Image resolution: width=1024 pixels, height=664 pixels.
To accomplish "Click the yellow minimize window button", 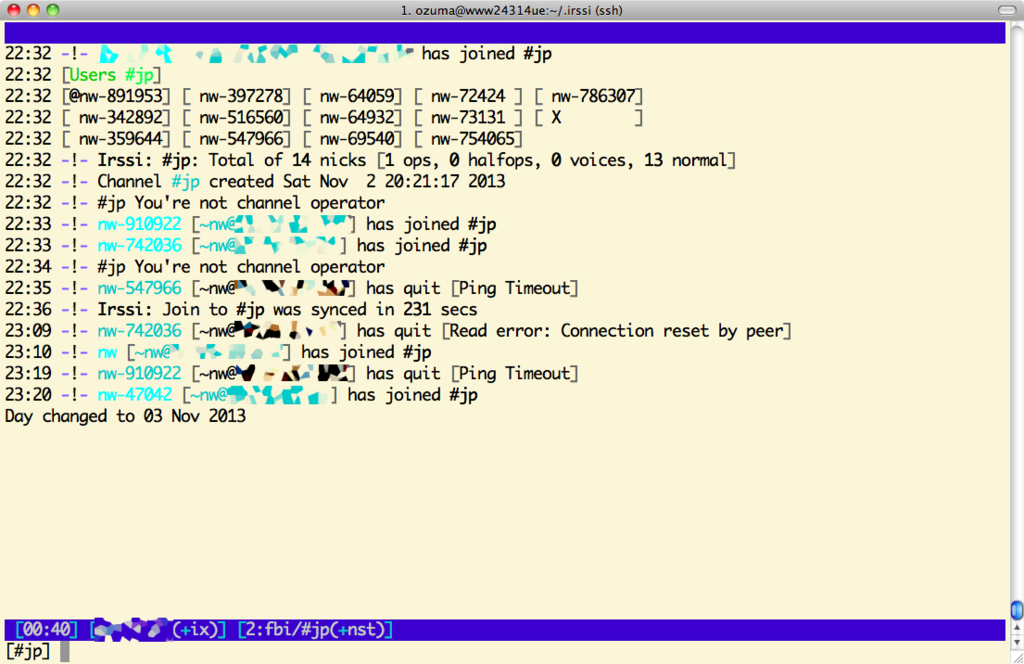I will (x=33, y=10).
